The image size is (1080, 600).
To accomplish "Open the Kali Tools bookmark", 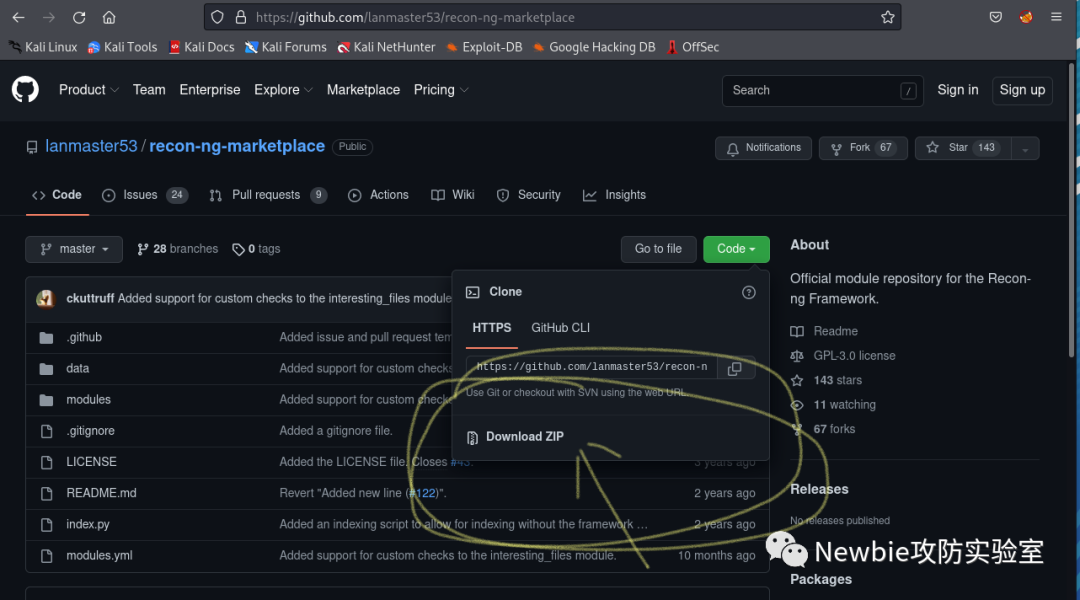I will pos(123,47).
